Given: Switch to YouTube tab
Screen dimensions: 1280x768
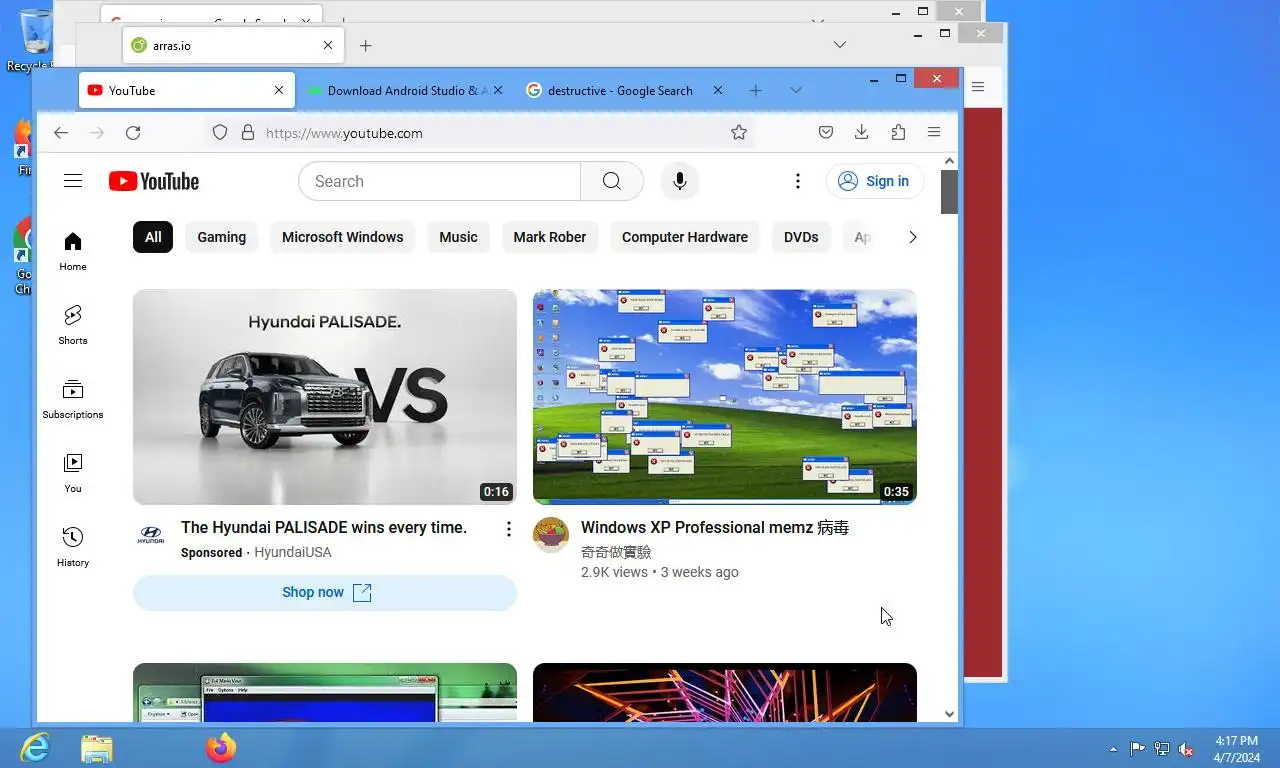Looking at the screenshot, I should pos(186,90).
